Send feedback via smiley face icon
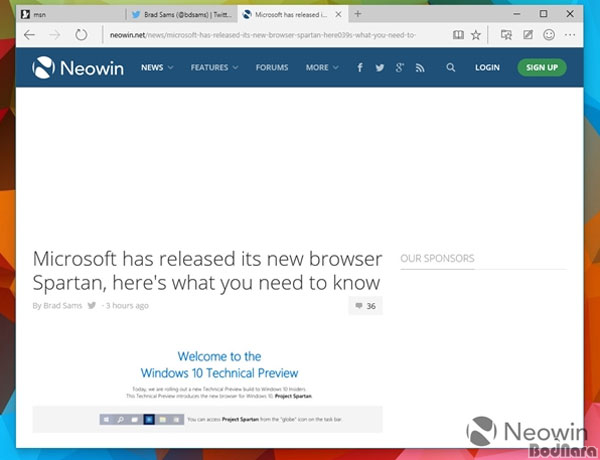The image size is (600, 460). 549,35
